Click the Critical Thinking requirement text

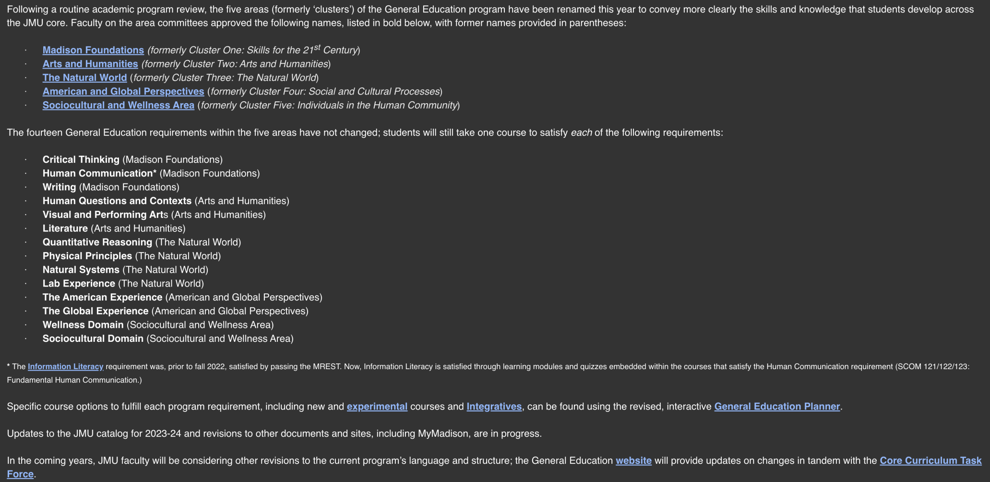[x=81, y=160]
